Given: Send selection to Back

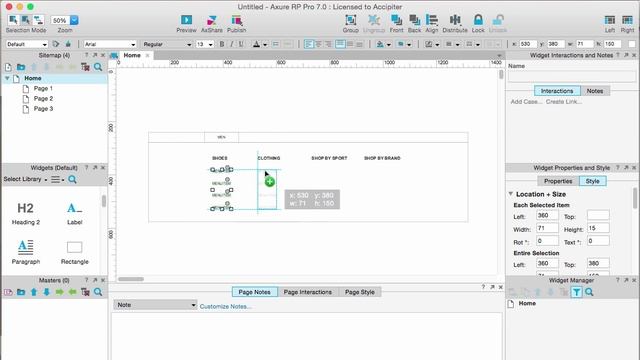Looking at the screenshot, I should [414, 23].
